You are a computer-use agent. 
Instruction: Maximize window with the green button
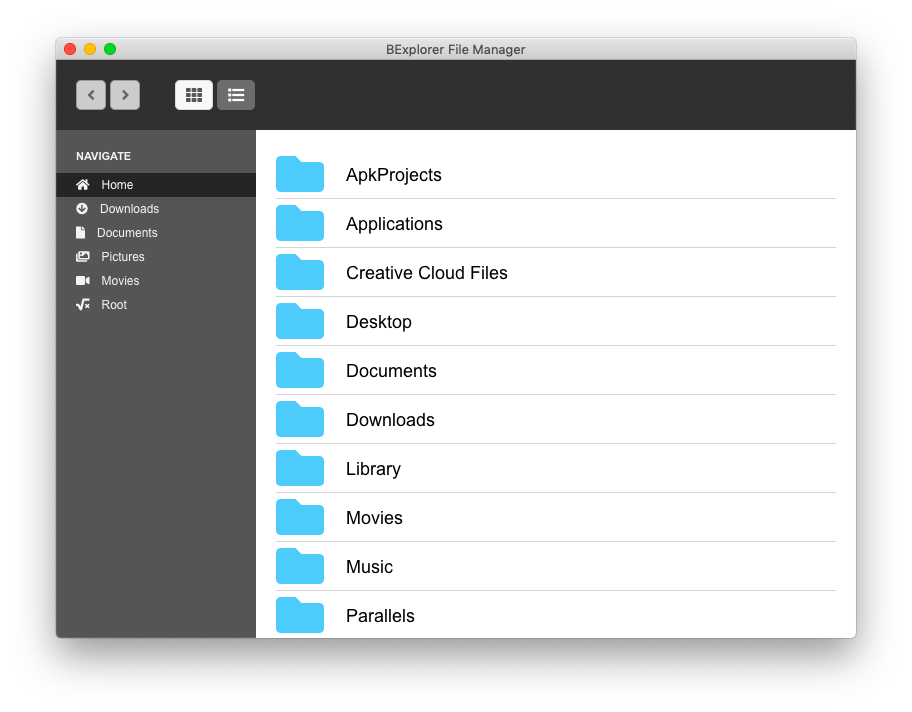[x=110, y=49]
